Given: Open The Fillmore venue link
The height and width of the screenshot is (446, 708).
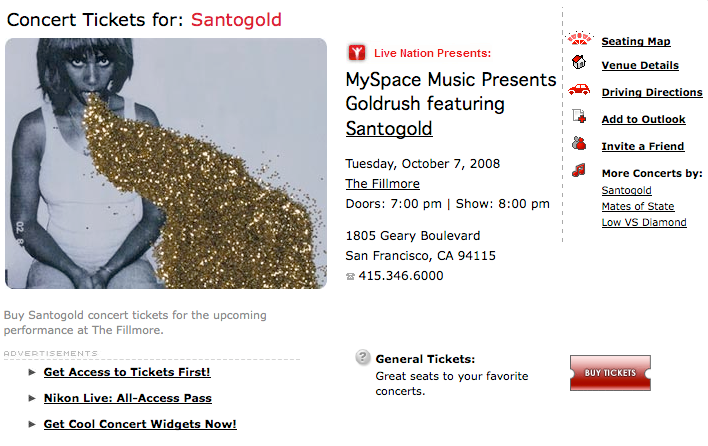Looking at the screenshot, I should [382, 184].
